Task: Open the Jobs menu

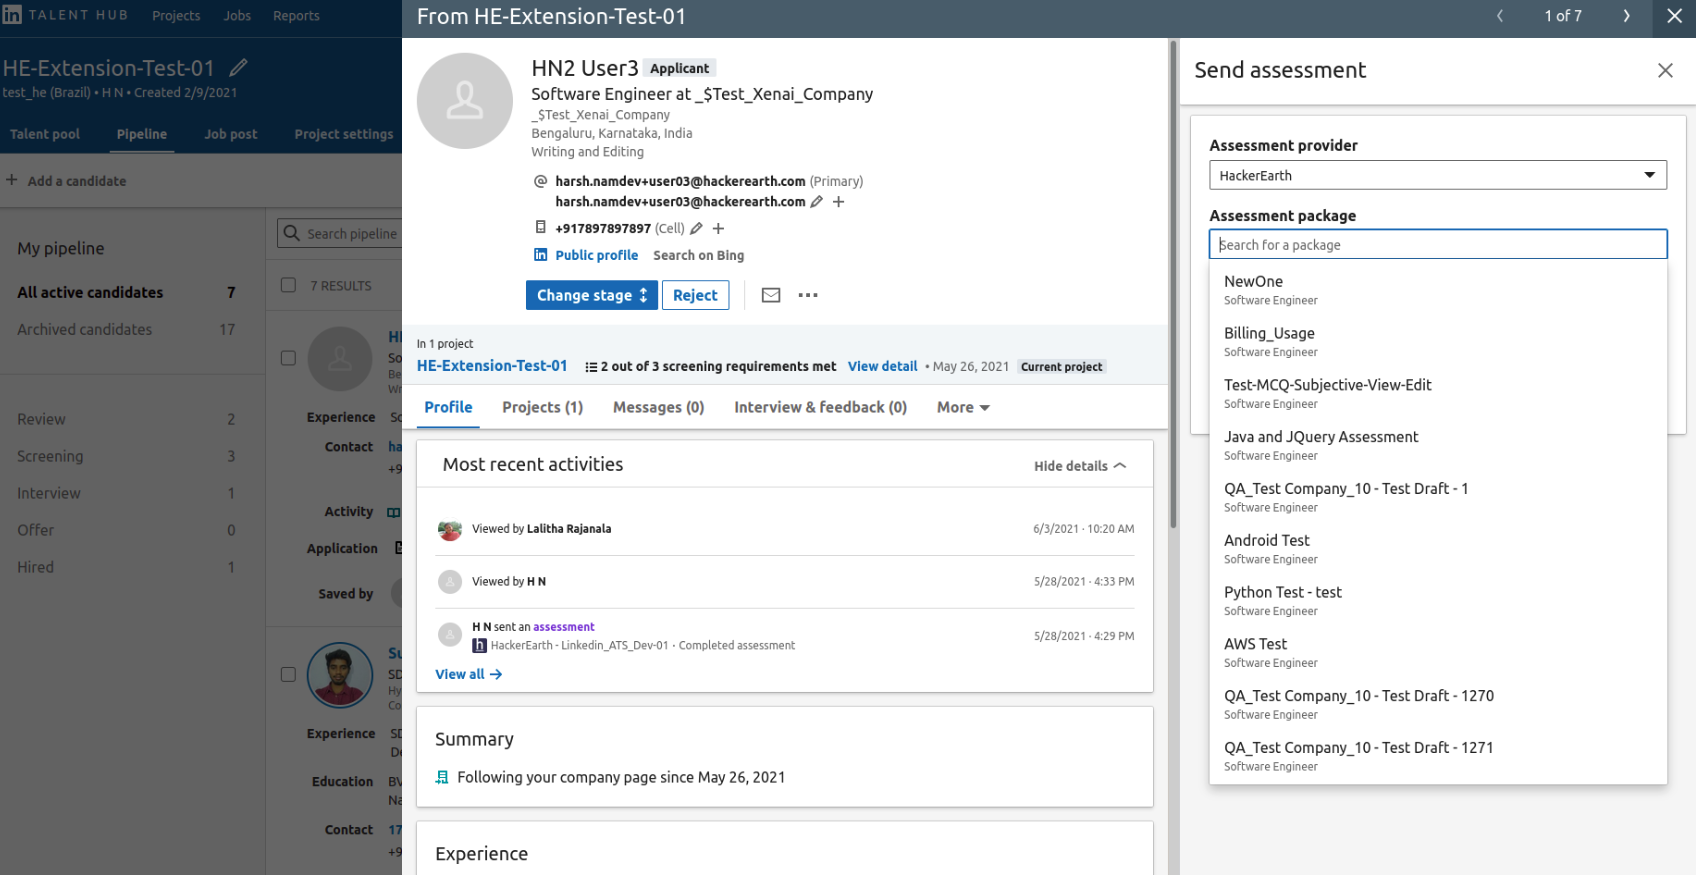Action: [x=237, y=16]
